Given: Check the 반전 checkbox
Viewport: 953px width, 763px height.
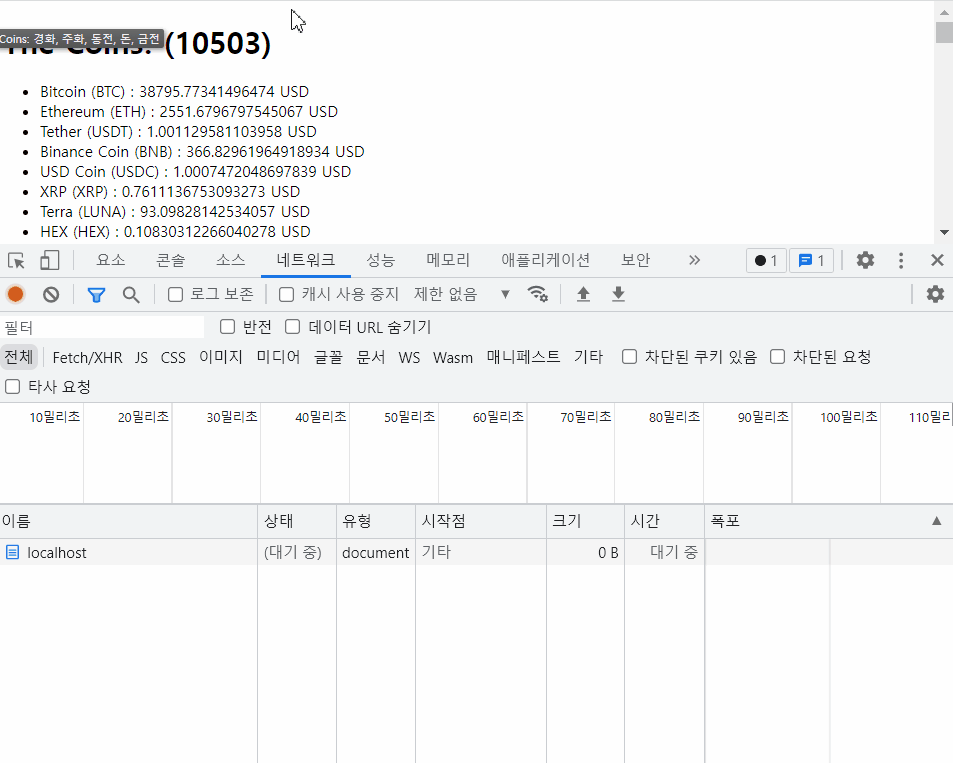Looking at the screenshot, I should tap(227, 327).
